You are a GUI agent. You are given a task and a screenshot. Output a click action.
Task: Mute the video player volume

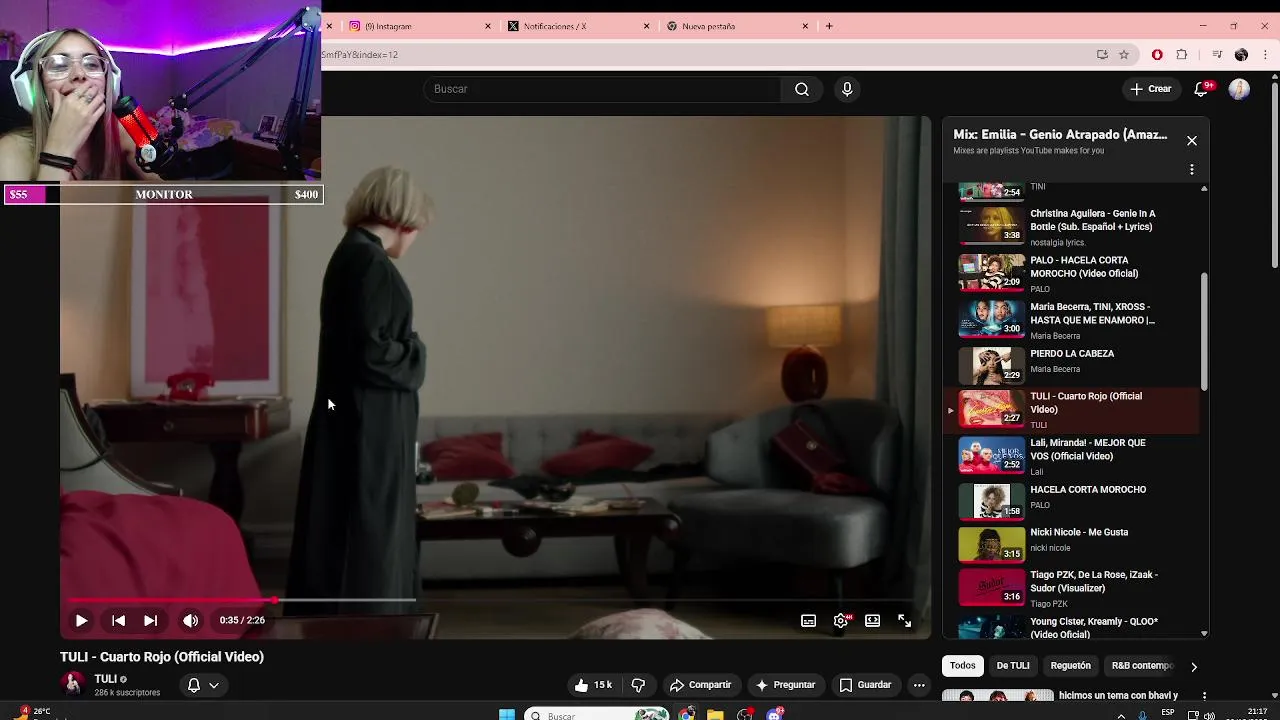pos(190,621)
